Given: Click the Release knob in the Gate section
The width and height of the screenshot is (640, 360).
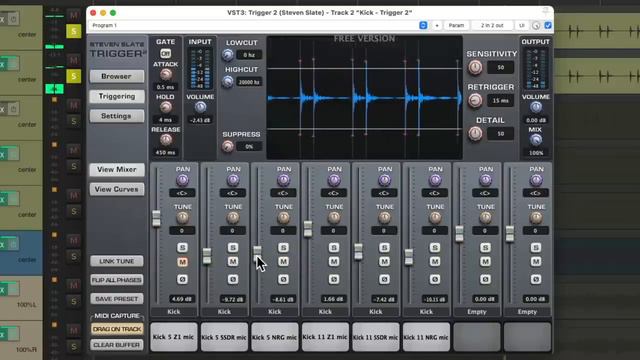Looking at the screenshot, I should pos(166,140).
